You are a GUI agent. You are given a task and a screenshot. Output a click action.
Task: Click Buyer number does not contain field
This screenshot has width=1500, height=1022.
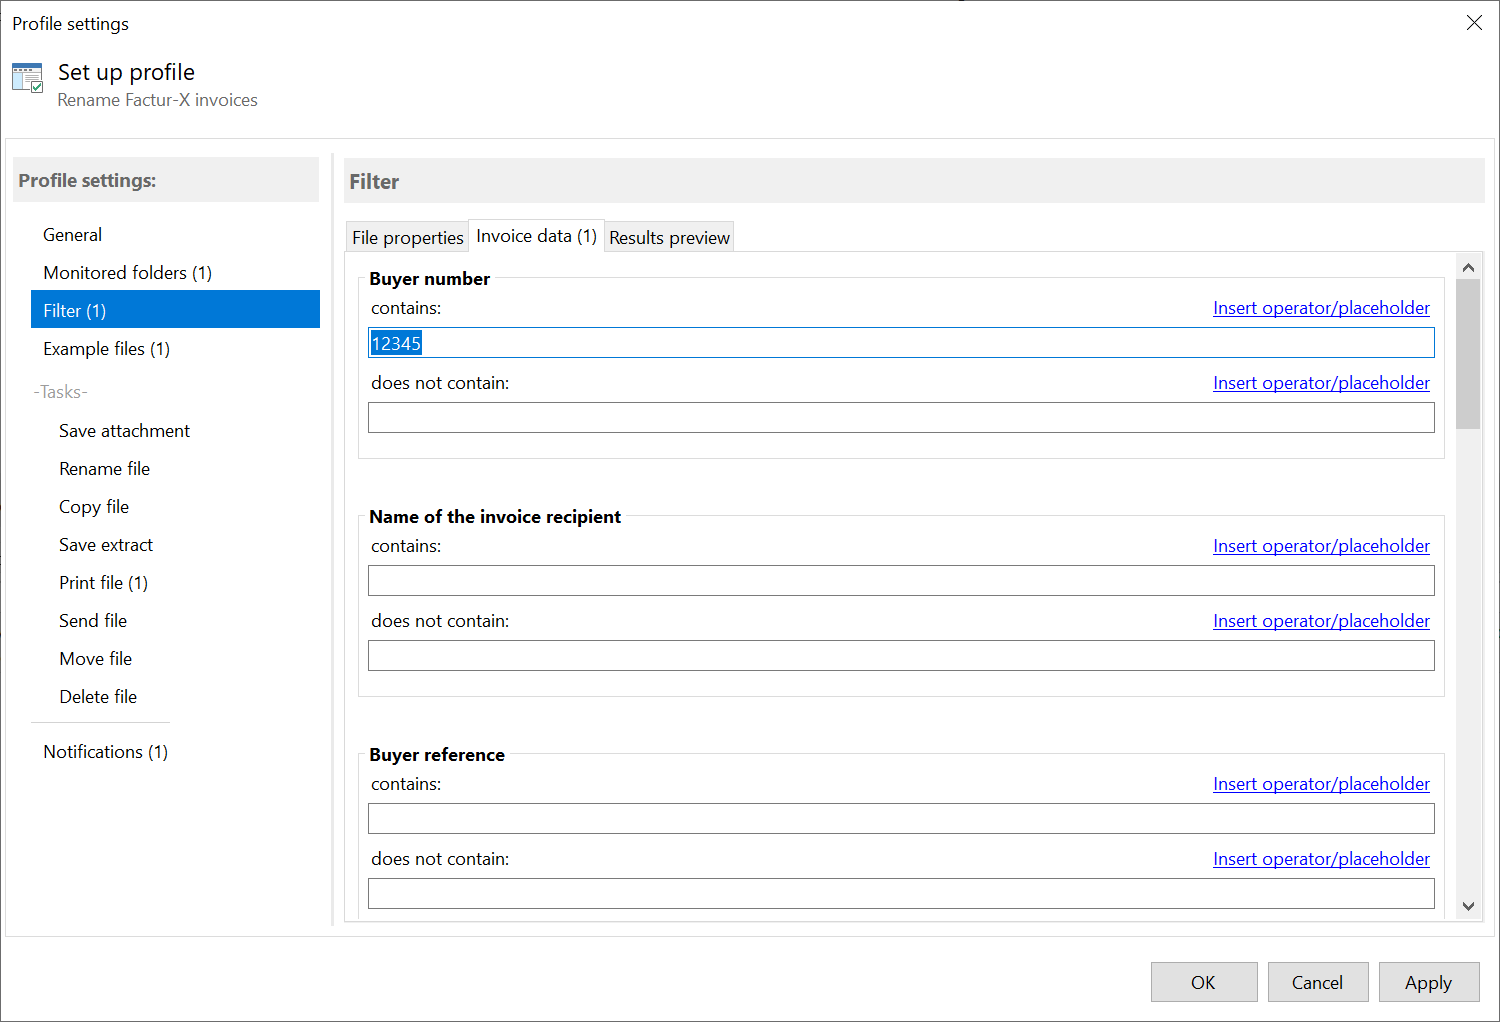pyautogui.click(x=901, y=418)
